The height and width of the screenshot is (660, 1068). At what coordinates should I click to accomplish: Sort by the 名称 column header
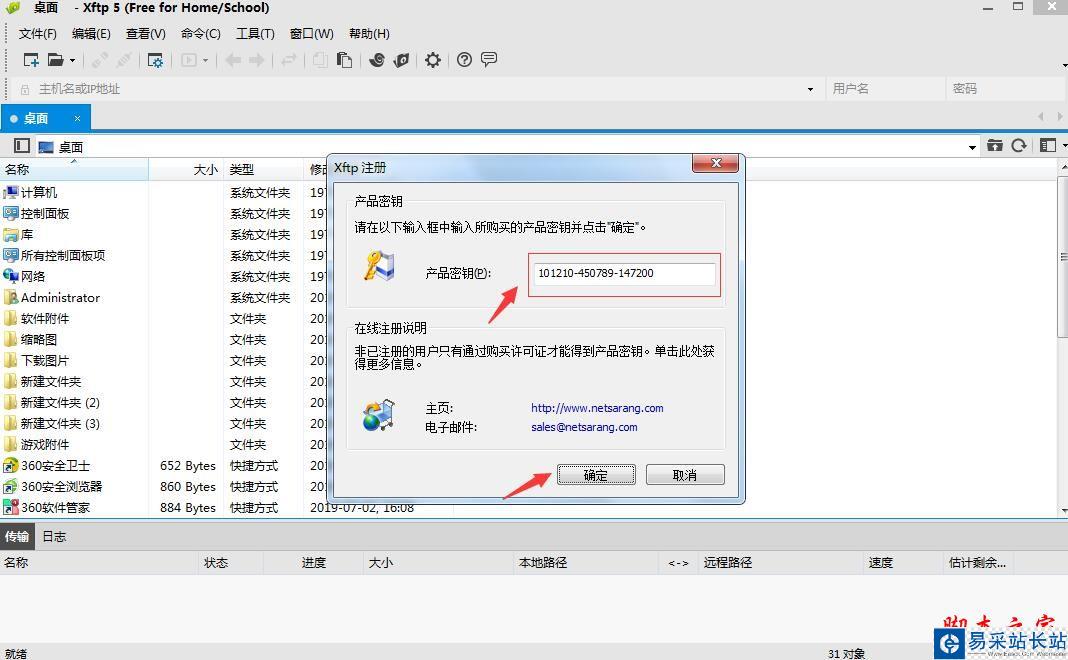tap(74, 170)
